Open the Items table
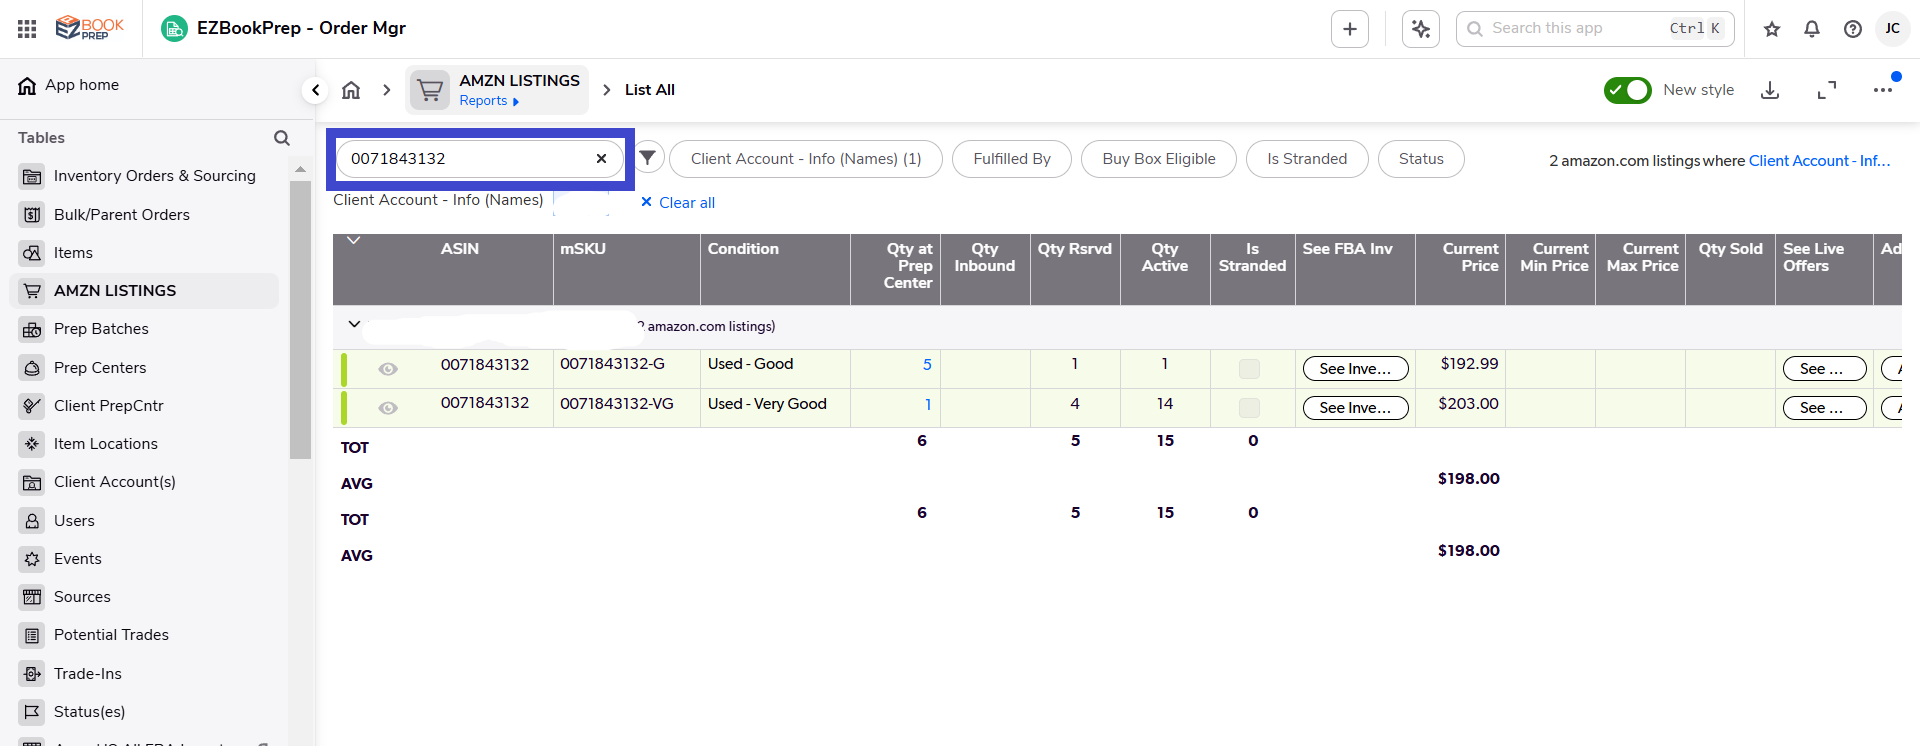The image size is (1920, 746). 145,253
